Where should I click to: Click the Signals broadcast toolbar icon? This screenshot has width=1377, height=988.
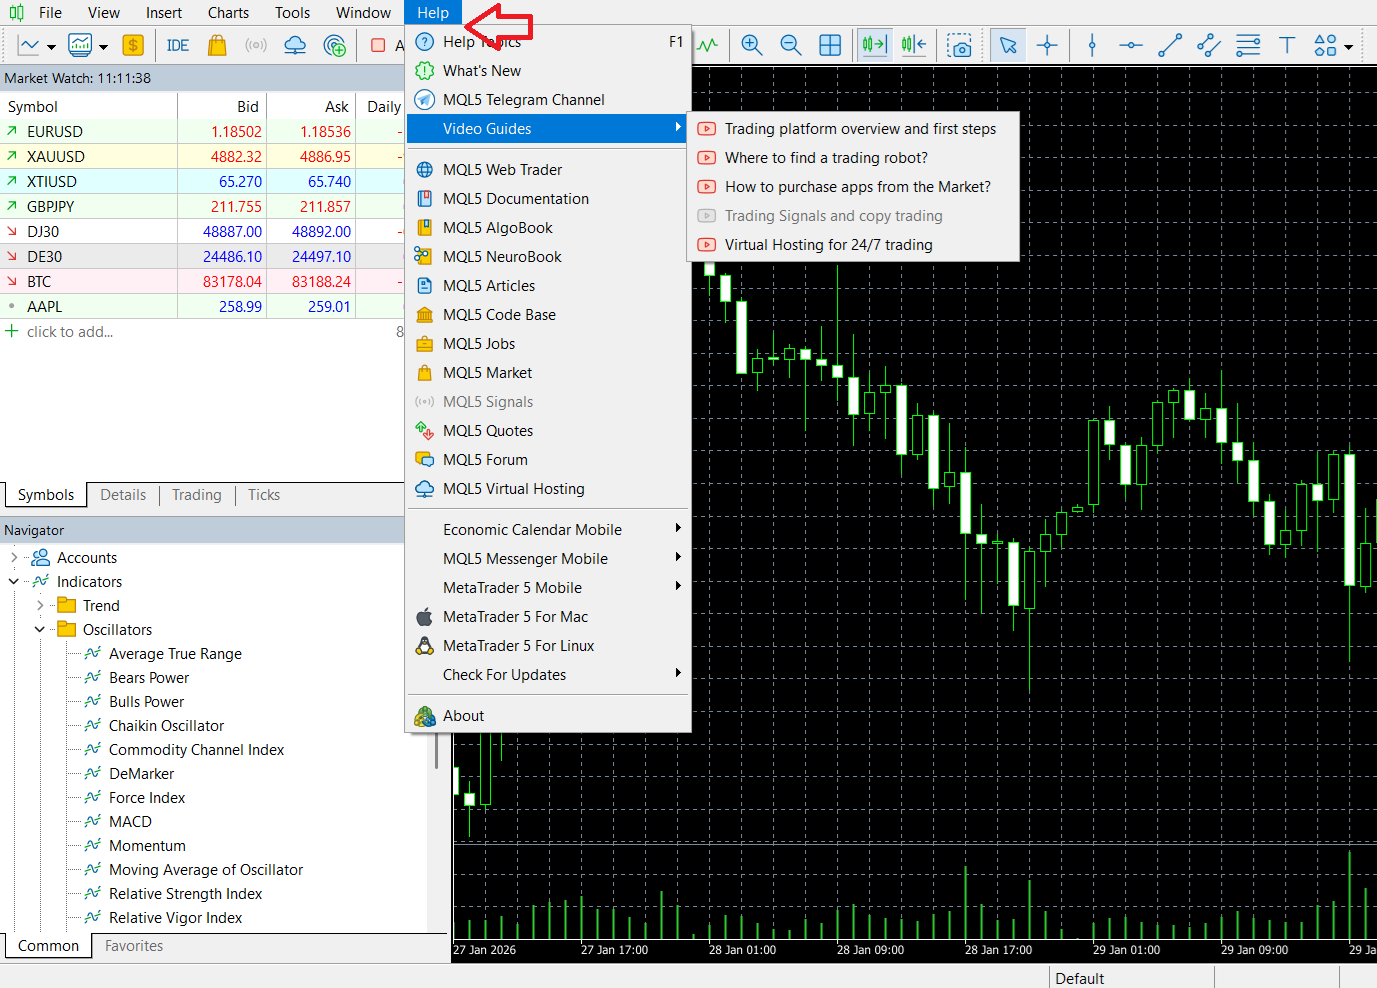click(256, 45)
